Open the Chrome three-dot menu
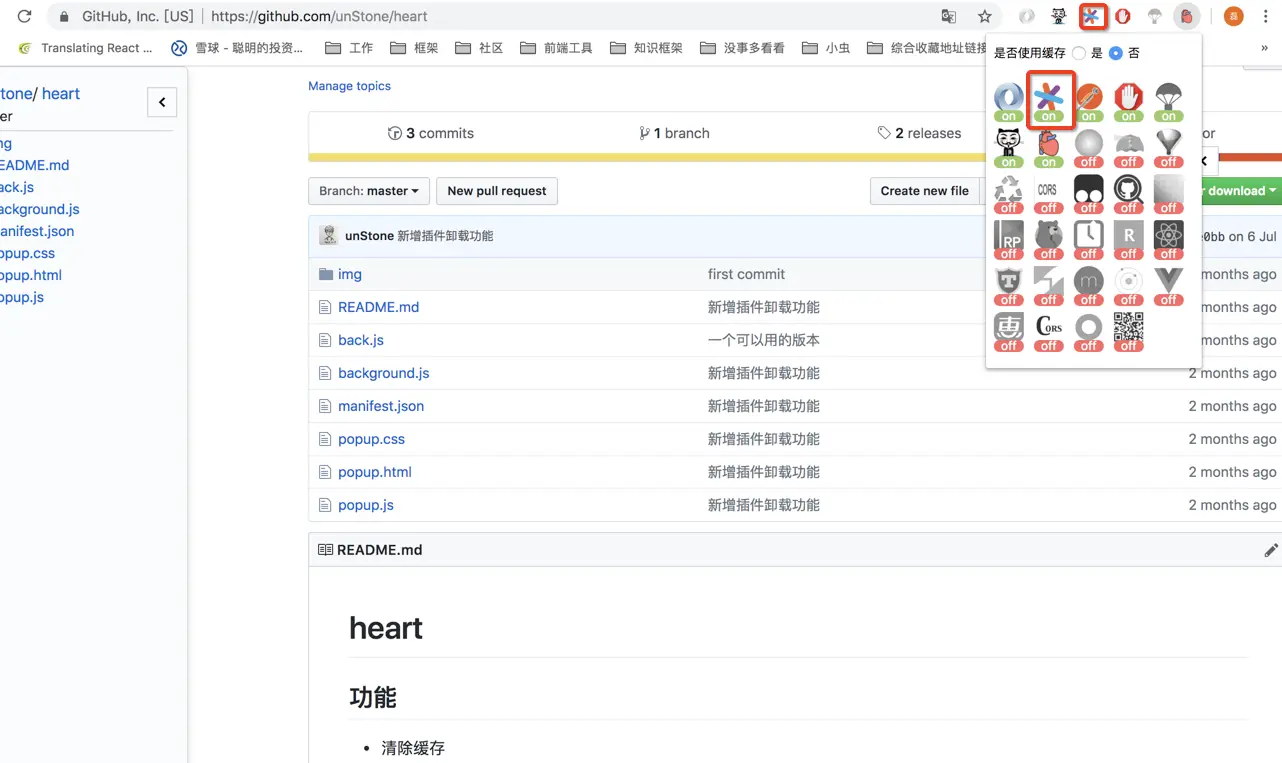The image size is (1282, 763). (1266, 16)
